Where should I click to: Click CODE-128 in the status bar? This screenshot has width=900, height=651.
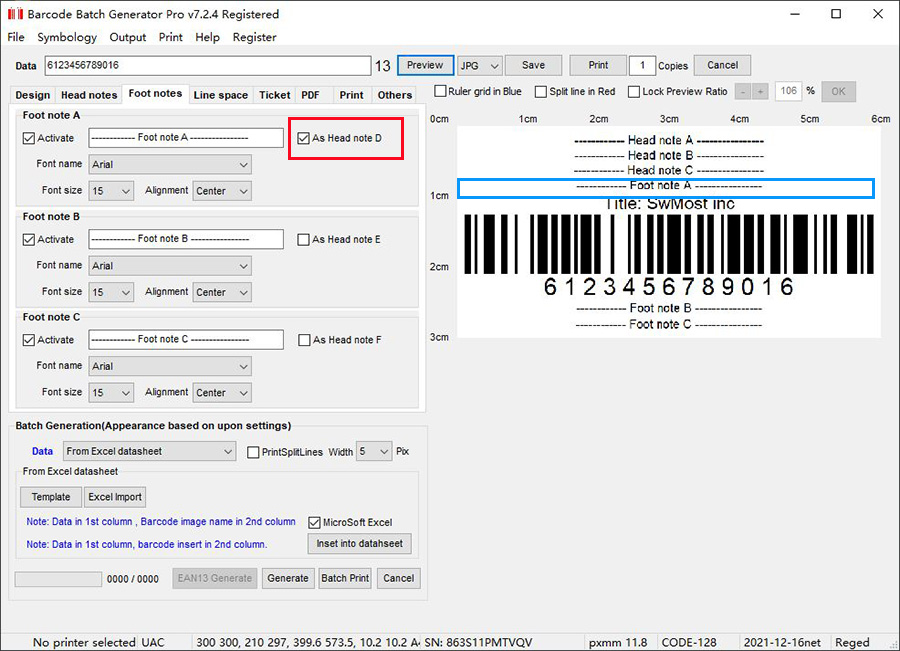click(689, 642)
